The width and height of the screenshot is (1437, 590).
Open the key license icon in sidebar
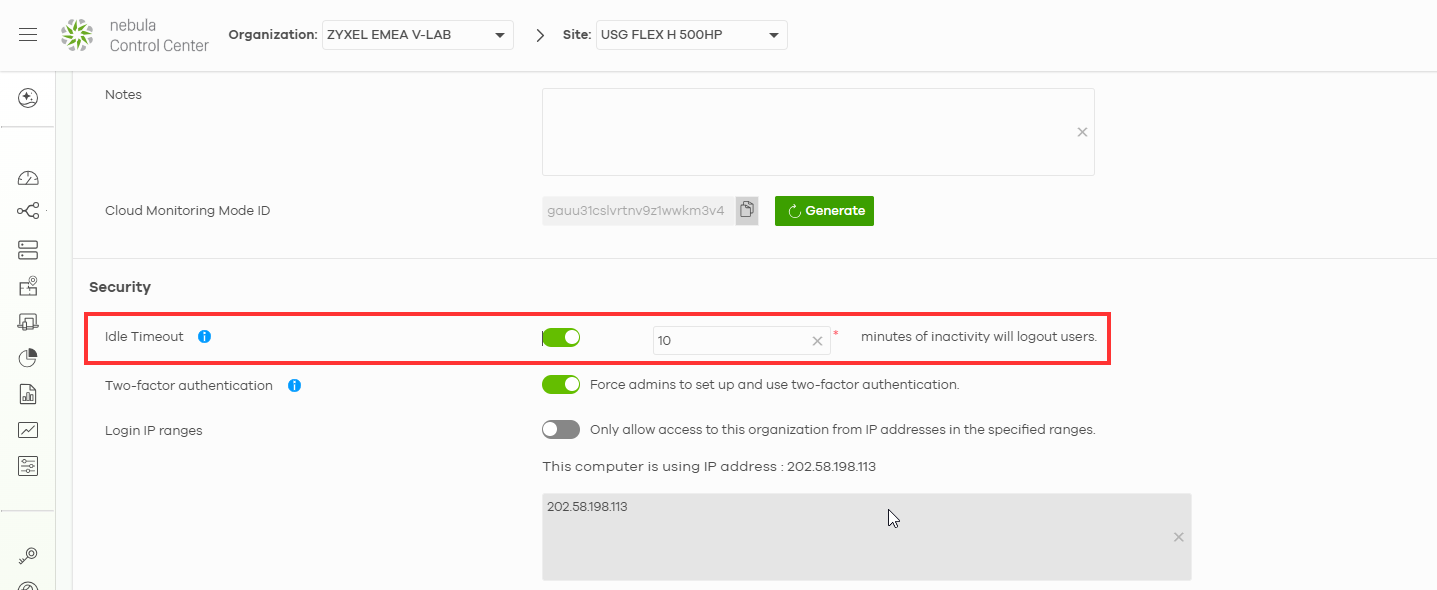pyautogui.click(x=28, y=555)
